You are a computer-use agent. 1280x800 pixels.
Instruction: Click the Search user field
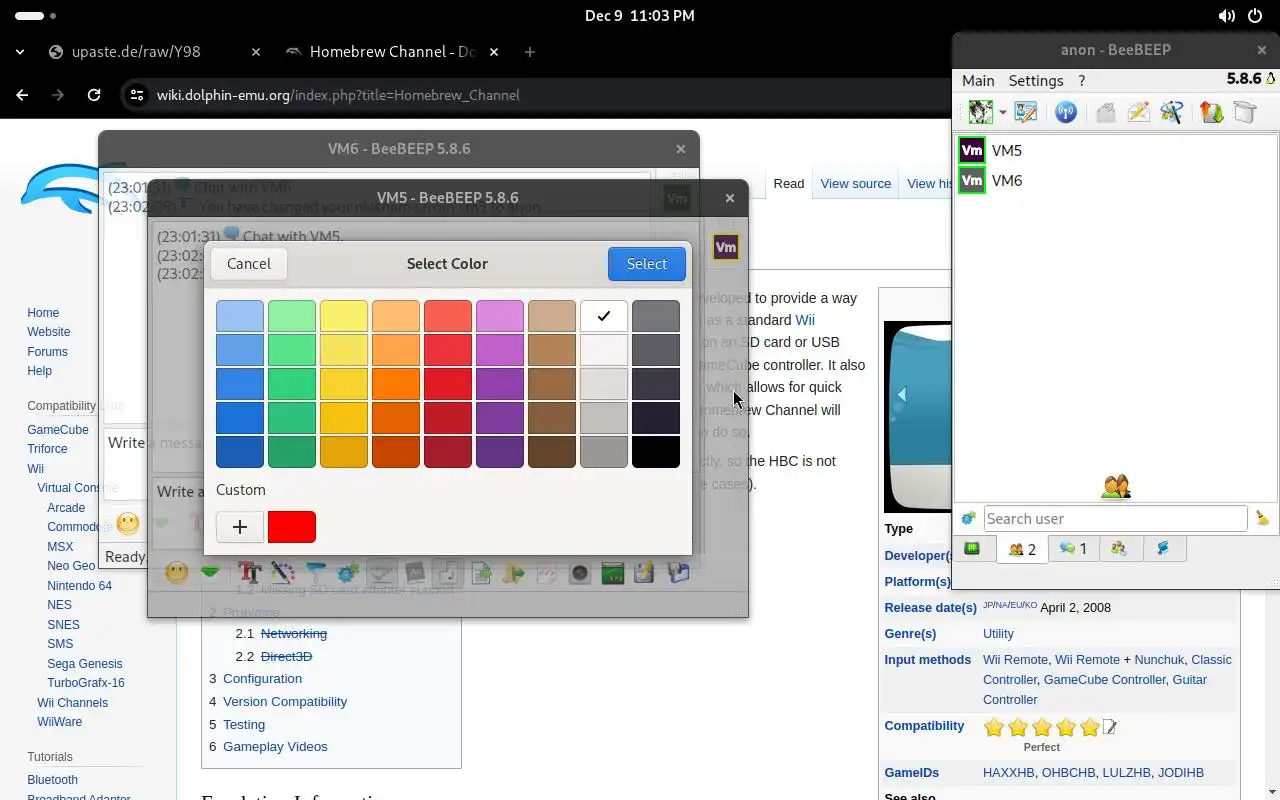click(x=1115, y=518)
